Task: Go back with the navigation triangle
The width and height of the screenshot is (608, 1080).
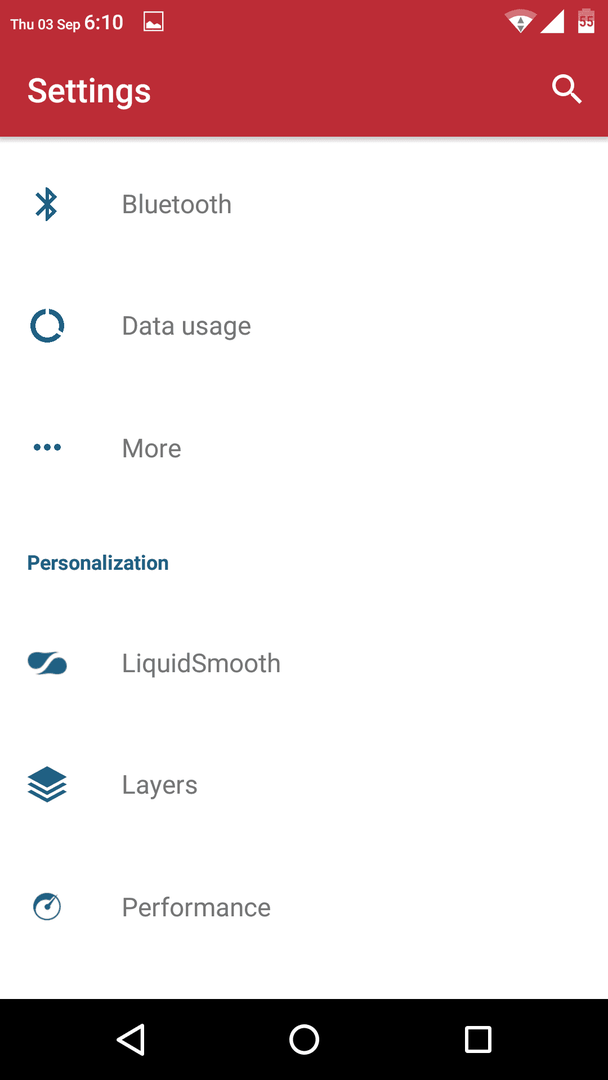Action: [x=131, y=1039]
